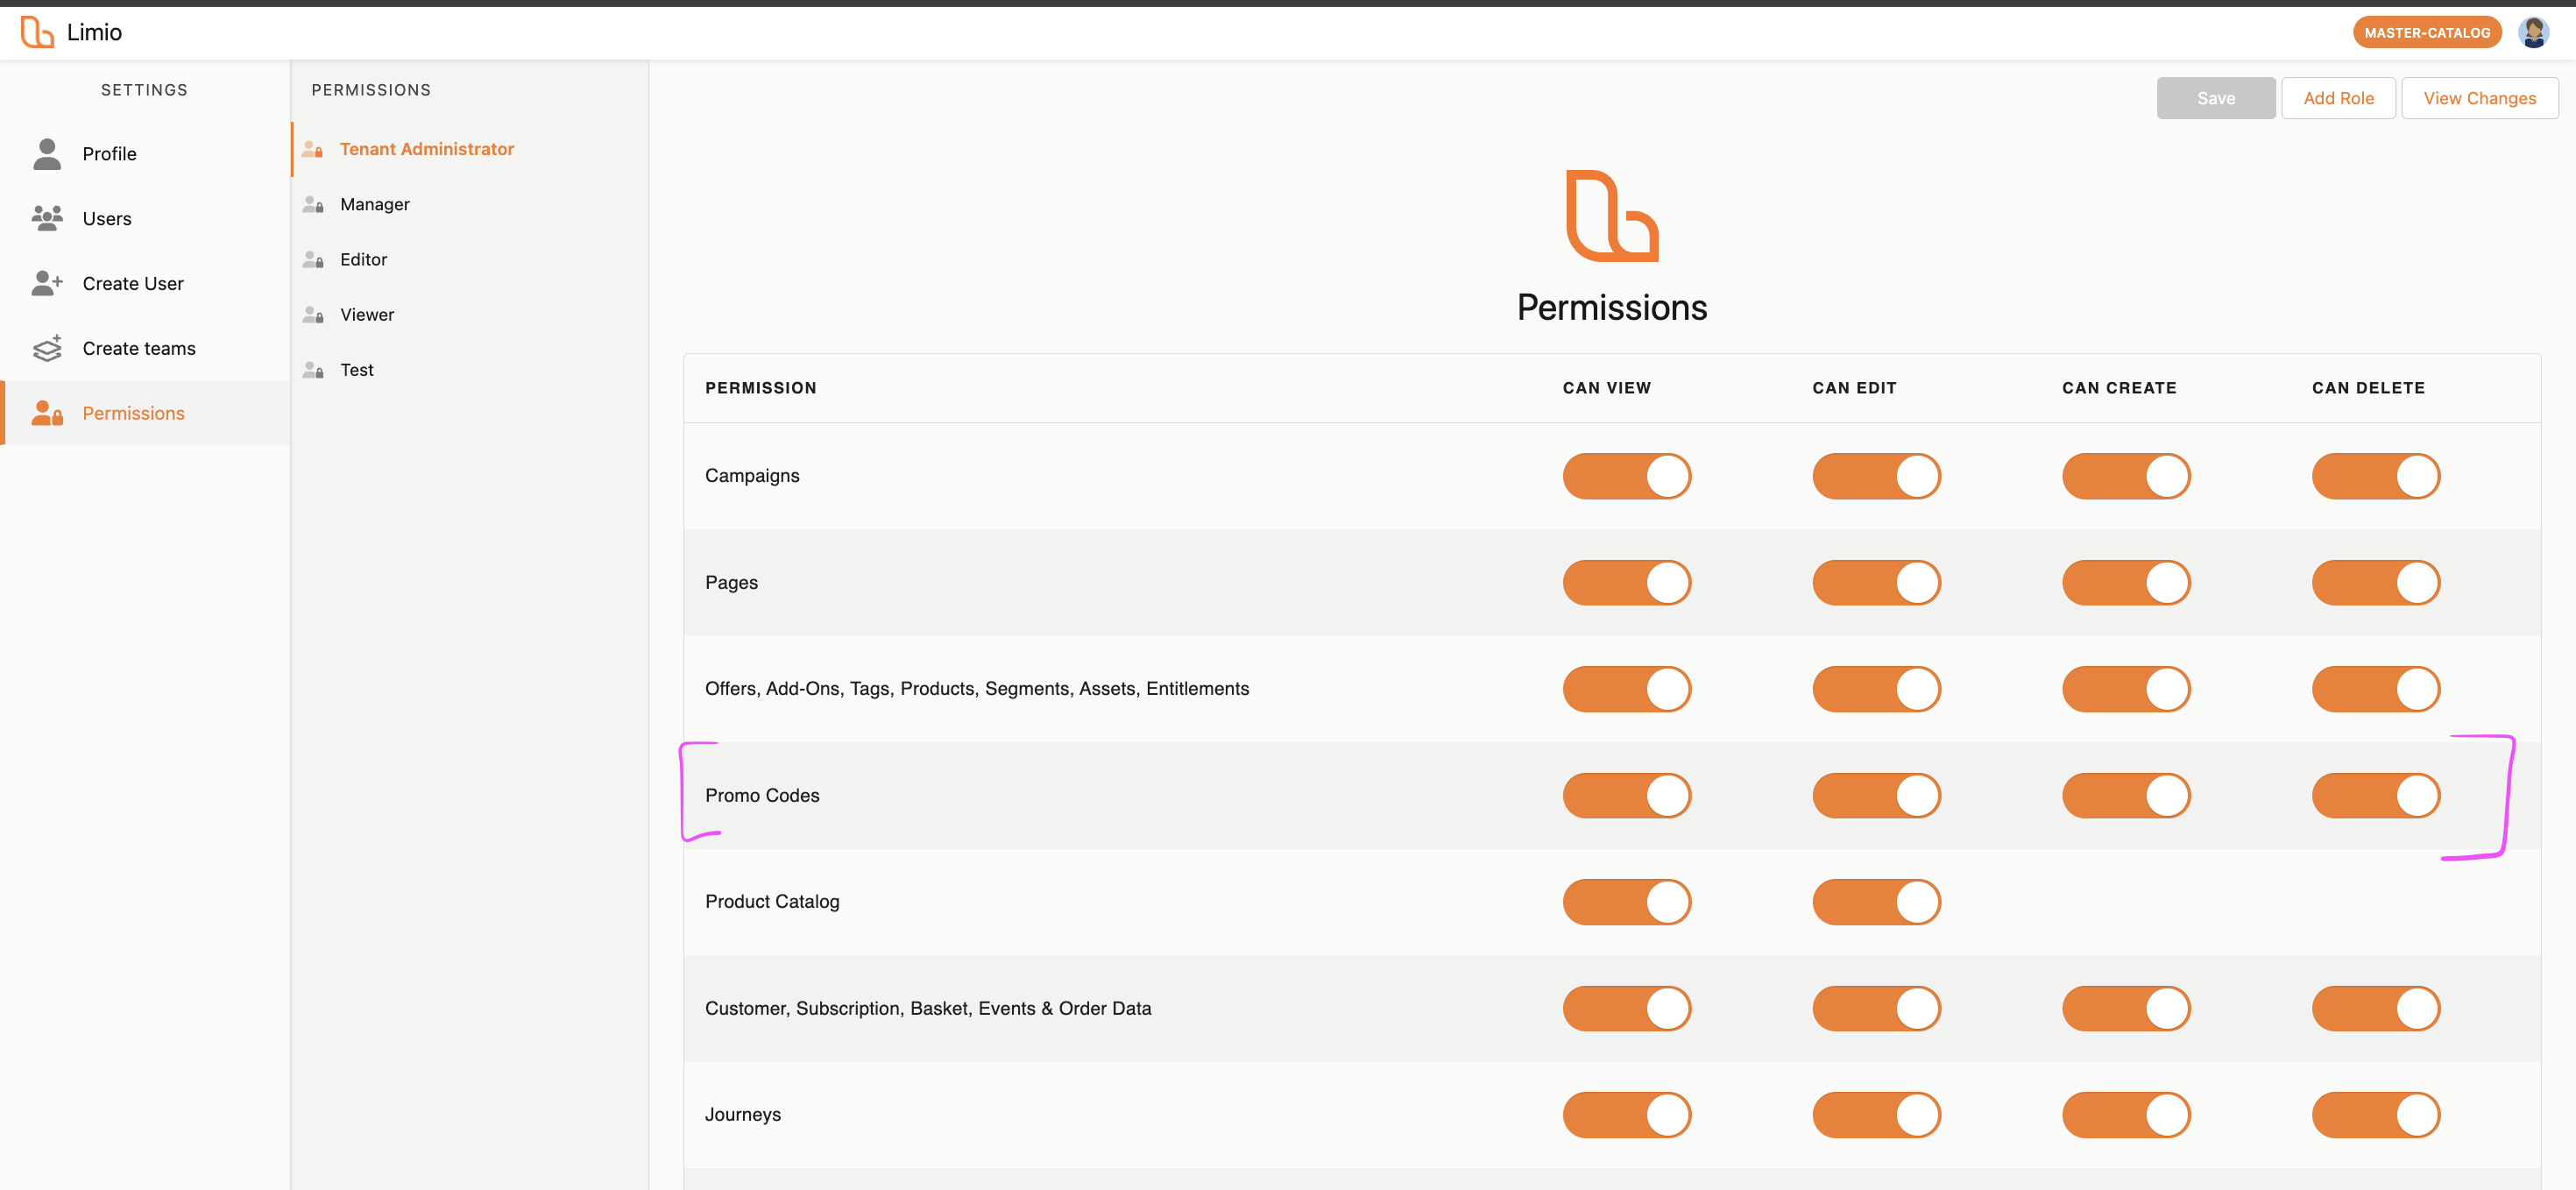Click the Save button
Viewport: 2576px width, 1190px height.
pos(2216,98)
